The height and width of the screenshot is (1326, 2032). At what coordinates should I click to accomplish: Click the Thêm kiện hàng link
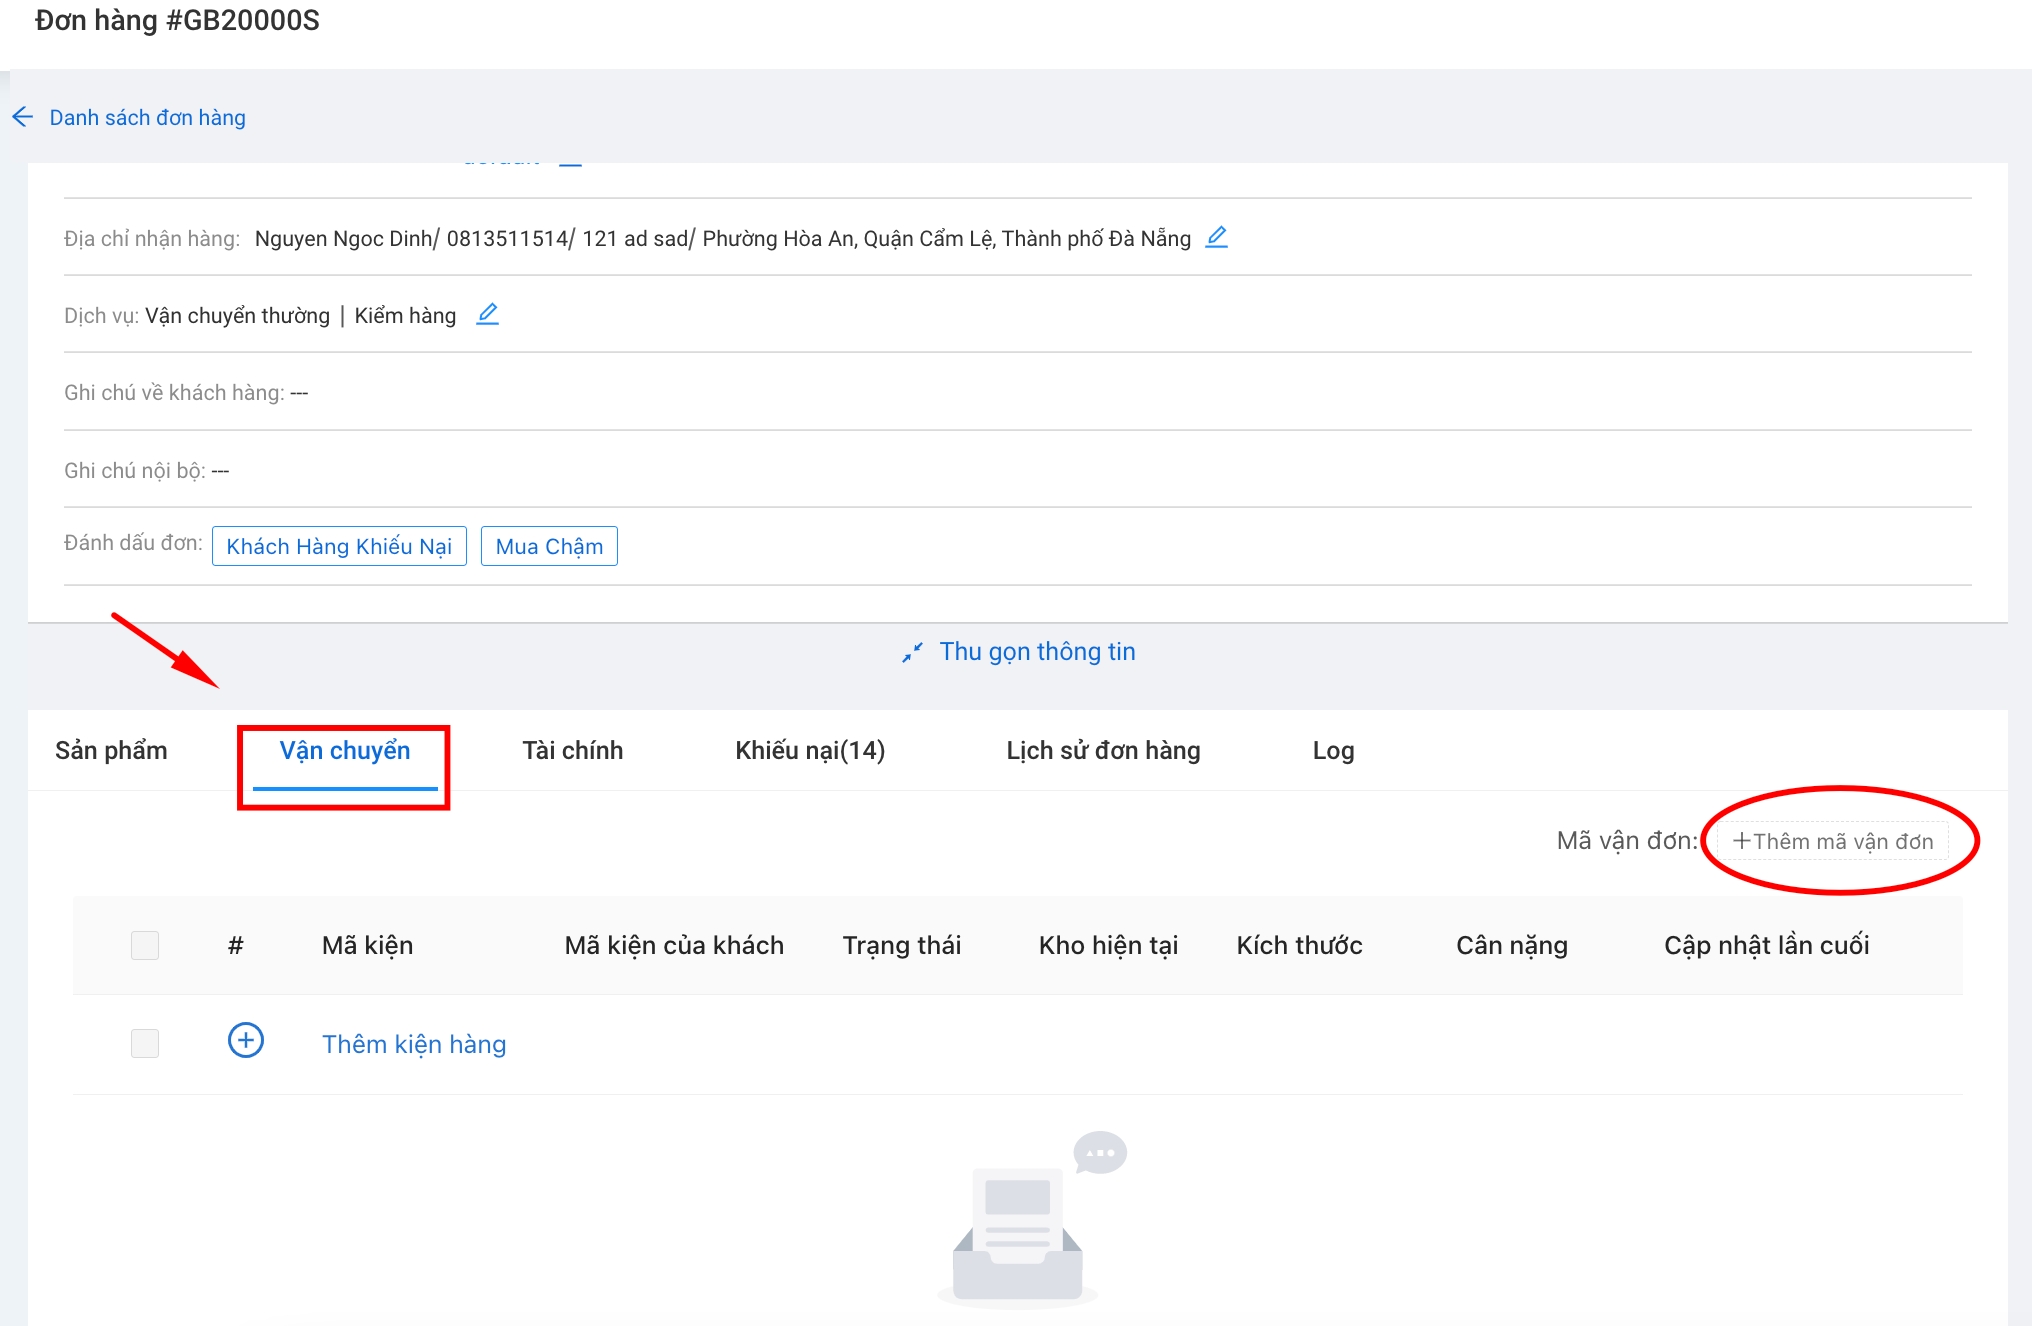tap(413, 1044)
